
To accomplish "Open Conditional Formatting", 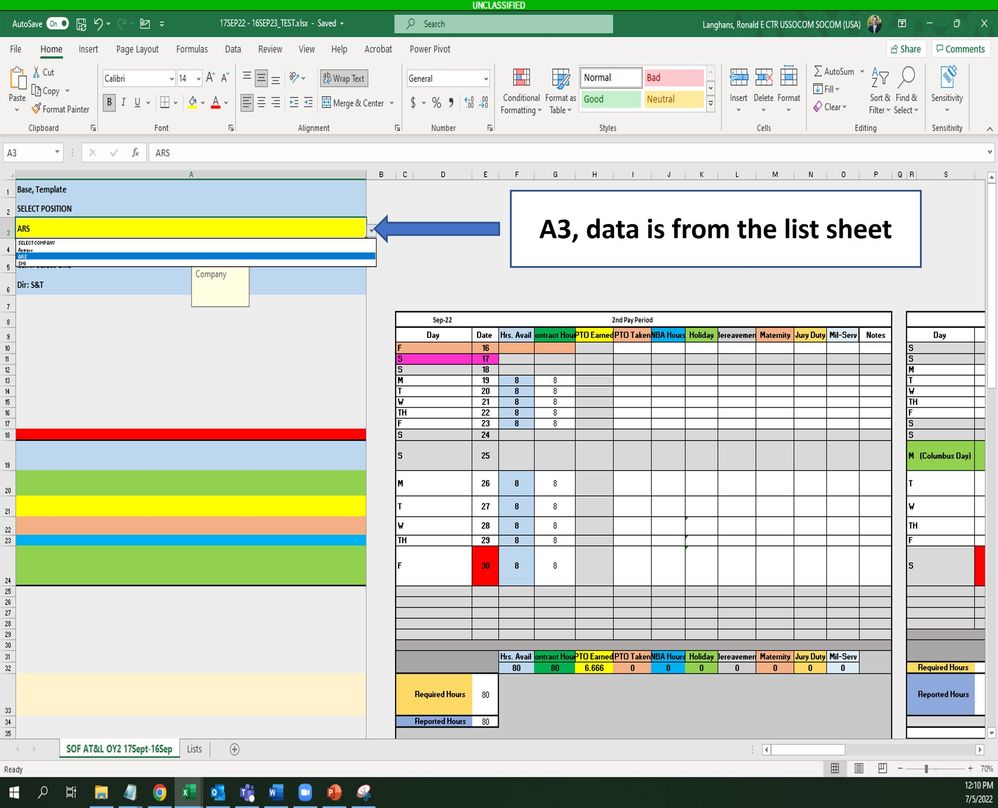I will click(x=521, y=89).
